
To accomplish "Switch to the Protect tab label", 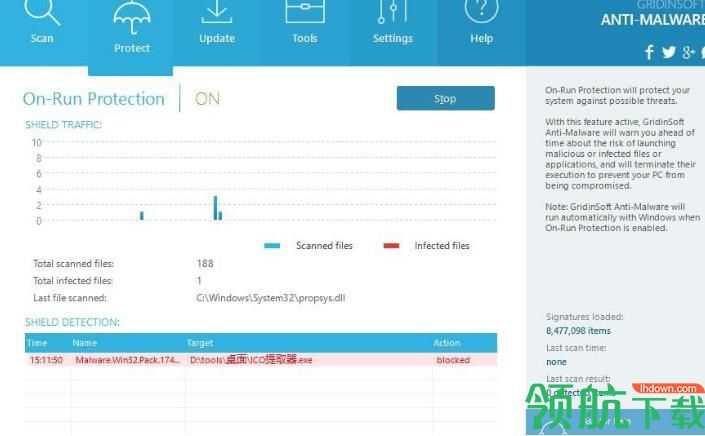I will click(132, 48).
